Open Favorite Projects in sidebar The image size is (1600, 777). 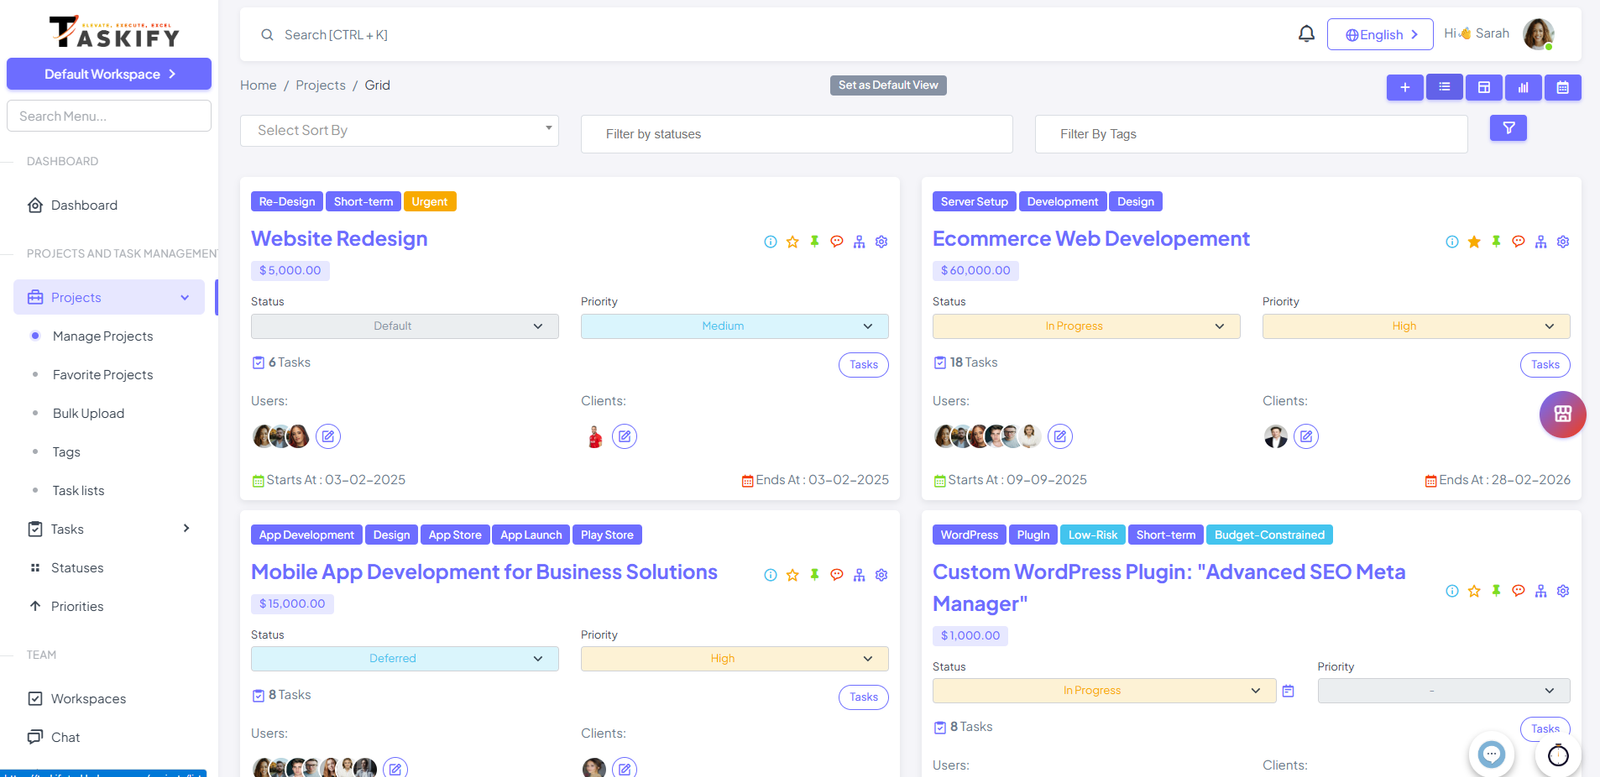point(103,375)
